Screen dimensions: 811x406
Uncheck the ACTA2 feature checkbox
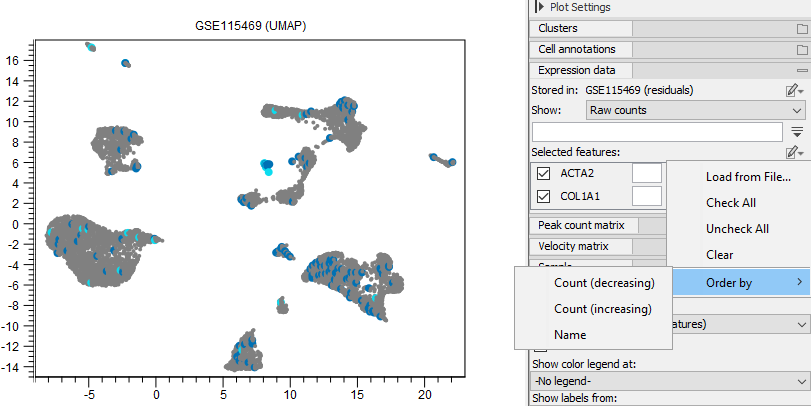point(543,173)
